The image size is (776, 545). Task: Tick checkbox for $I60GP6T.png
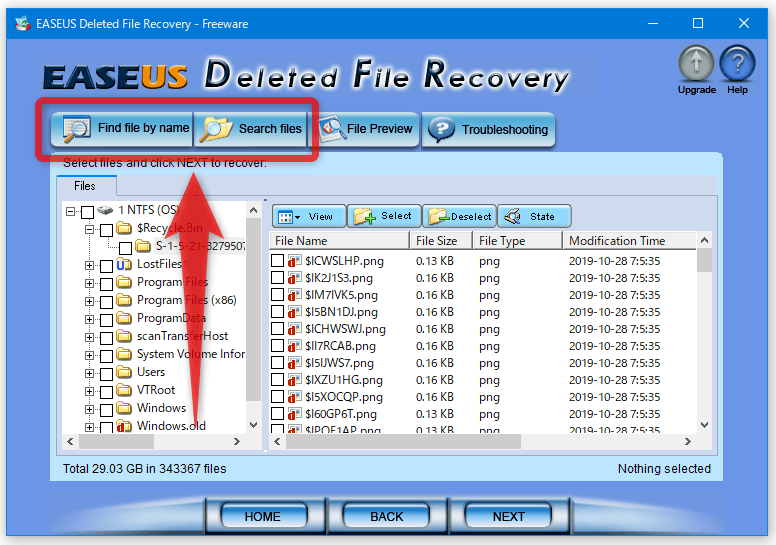pyautogui.click(x=278, y=413)
